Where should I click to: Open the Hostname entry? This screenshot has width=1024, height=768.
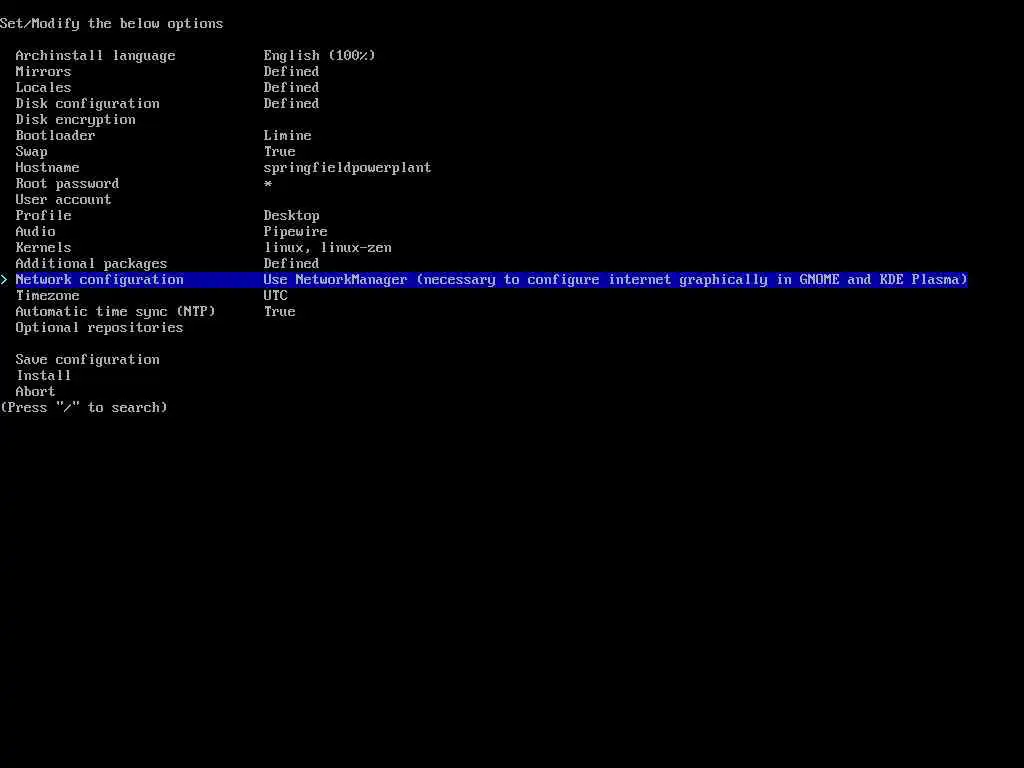(47, 167)
